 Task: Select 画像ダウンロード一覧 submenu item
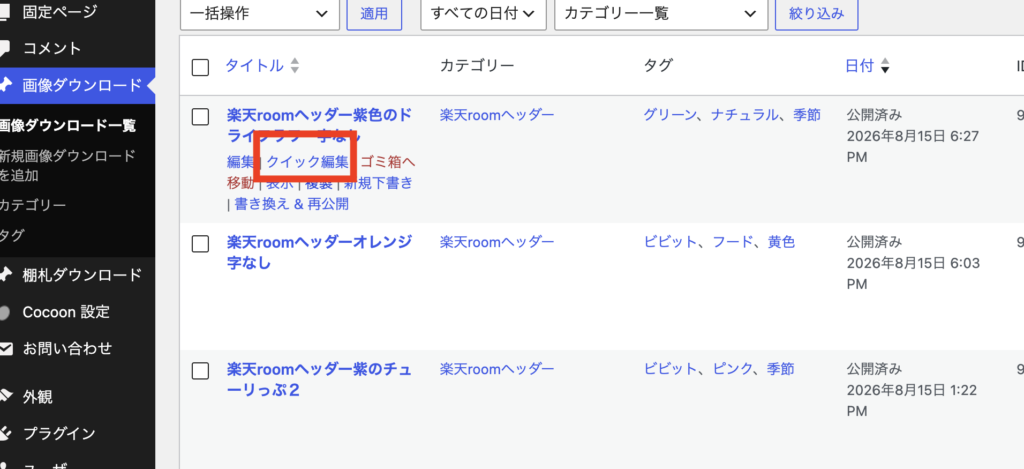(x=67, y=125)
